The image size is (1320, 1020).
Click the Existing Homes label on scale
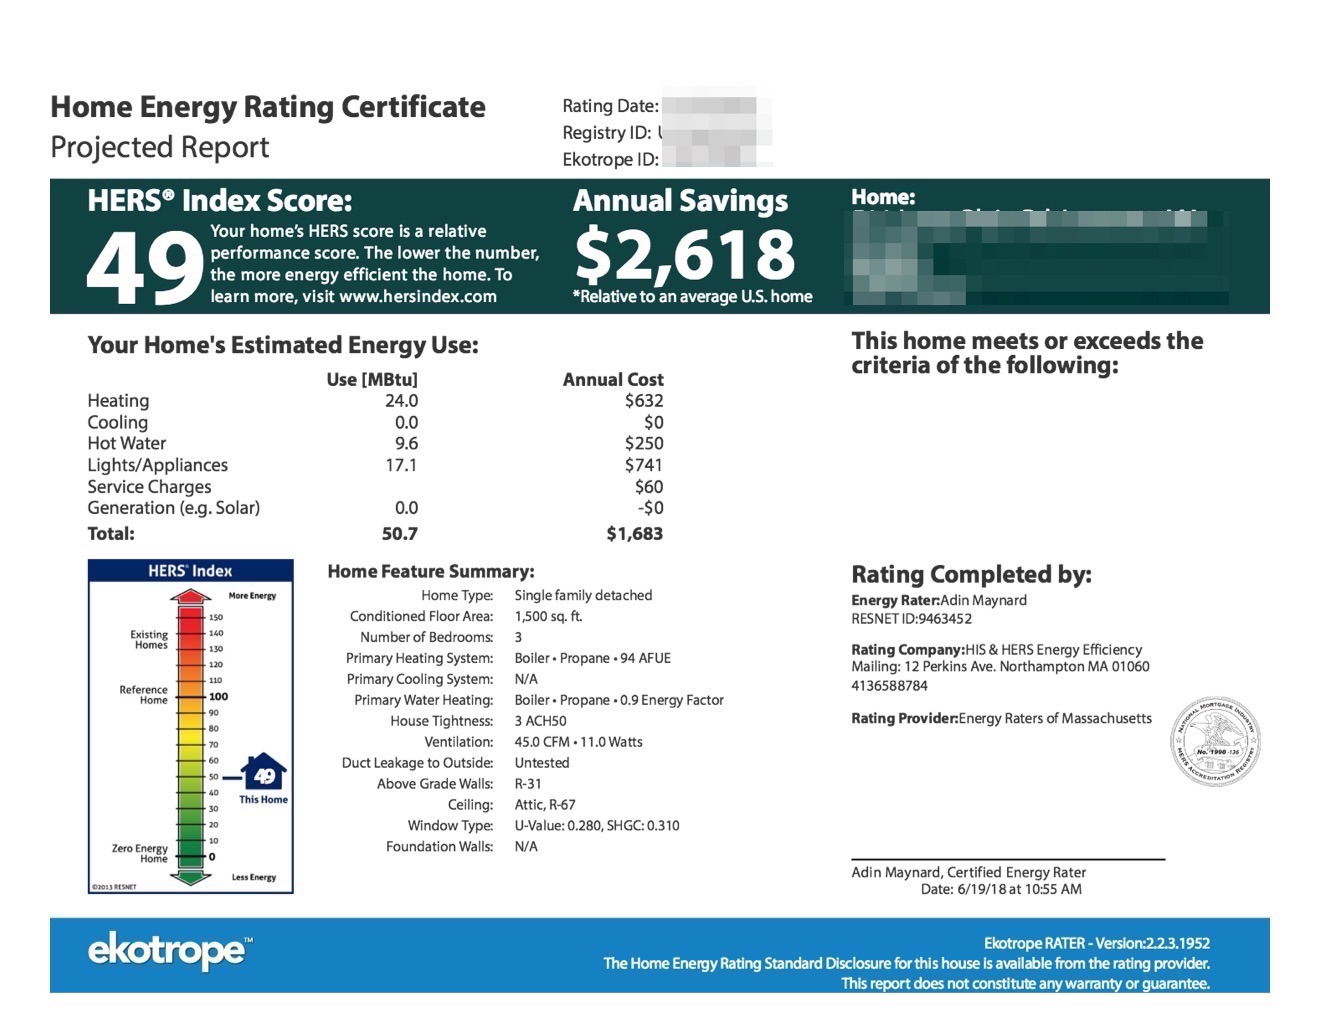149,640
